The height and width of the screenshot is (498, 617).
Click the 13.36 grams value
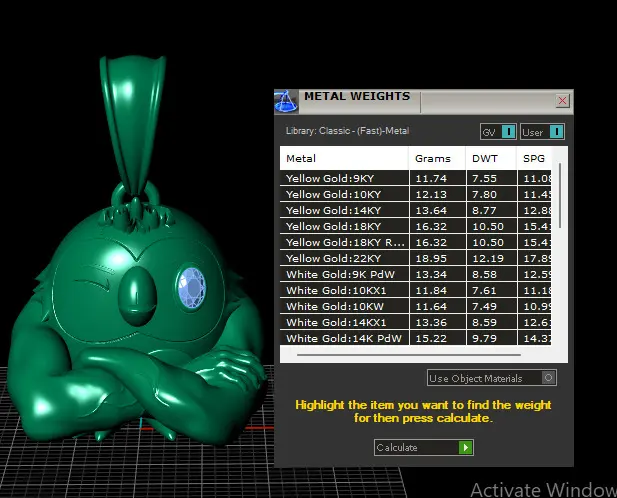tap(431, 323)
